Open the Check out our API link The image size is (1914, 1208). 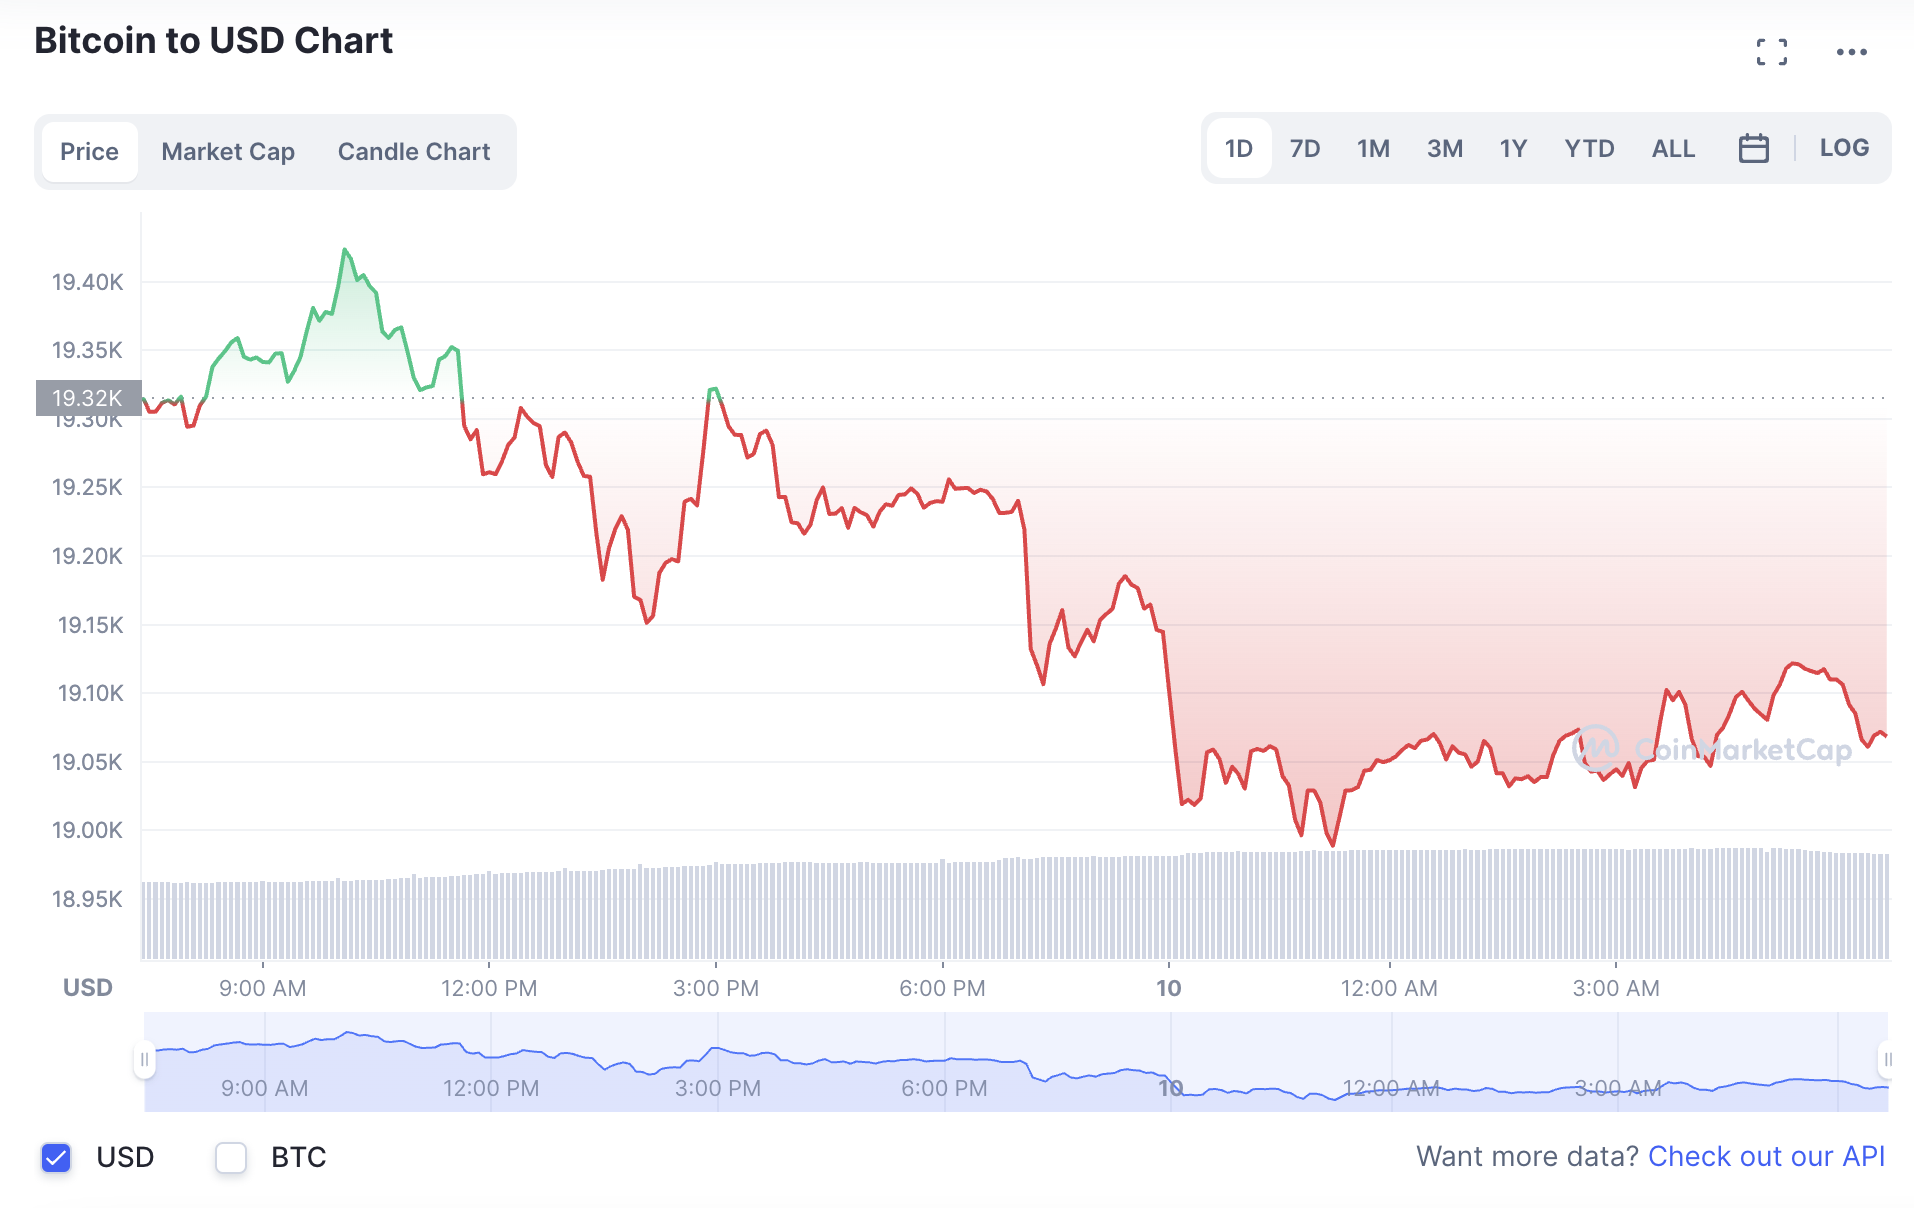1766,1157
